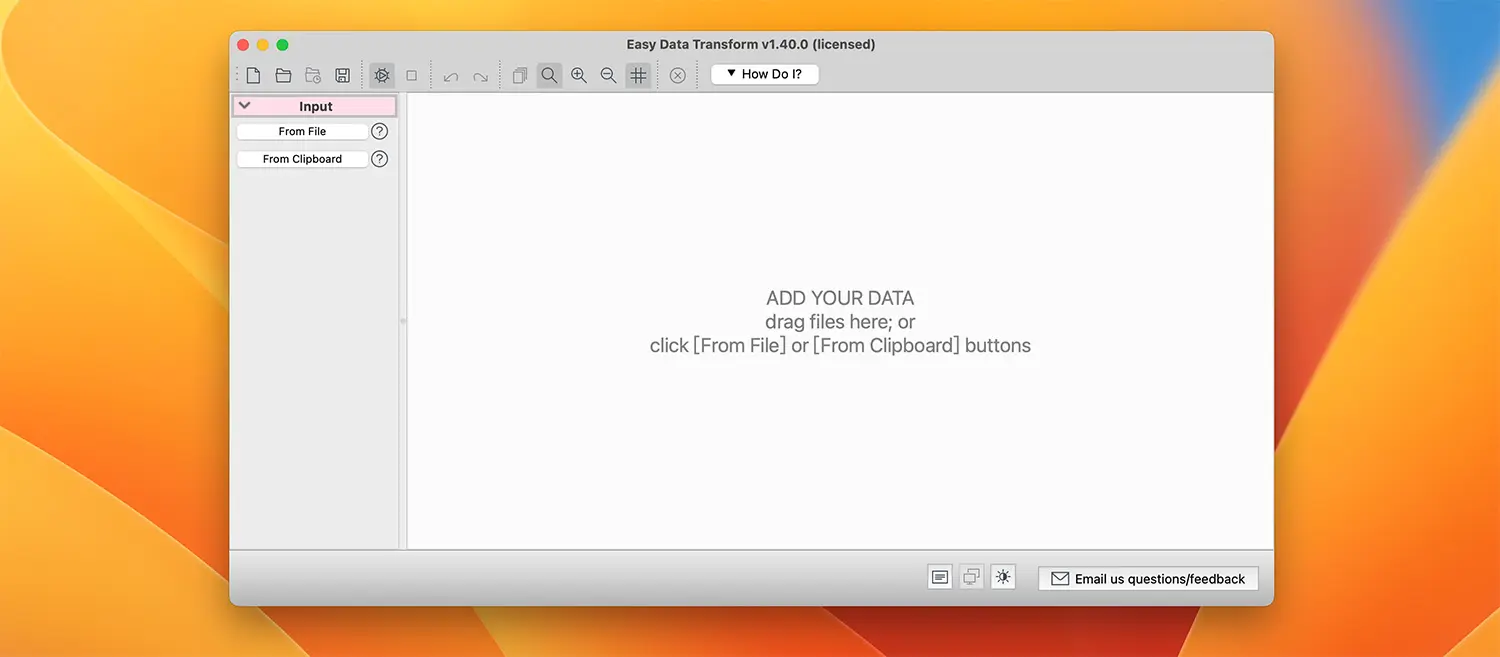
Task: Maximize the window with the green button
Action: pos(283,45)
